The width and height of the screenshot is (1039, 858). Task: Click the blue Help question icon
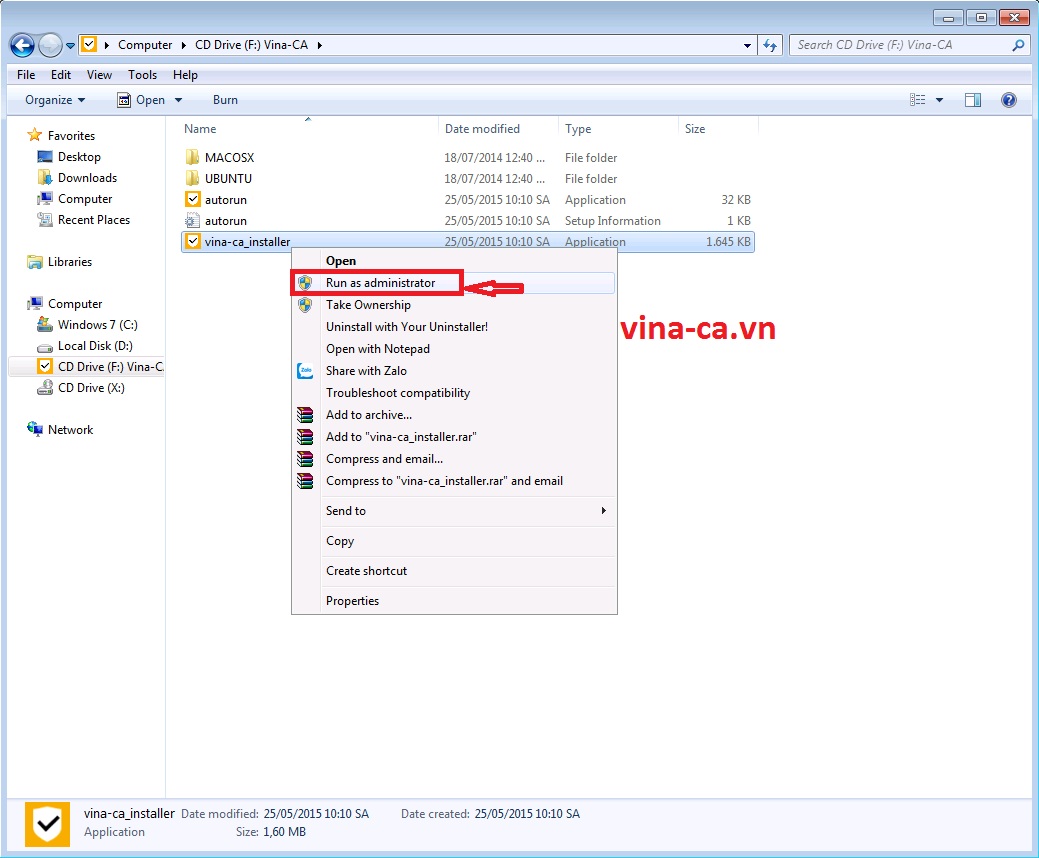coord(1009,100)
